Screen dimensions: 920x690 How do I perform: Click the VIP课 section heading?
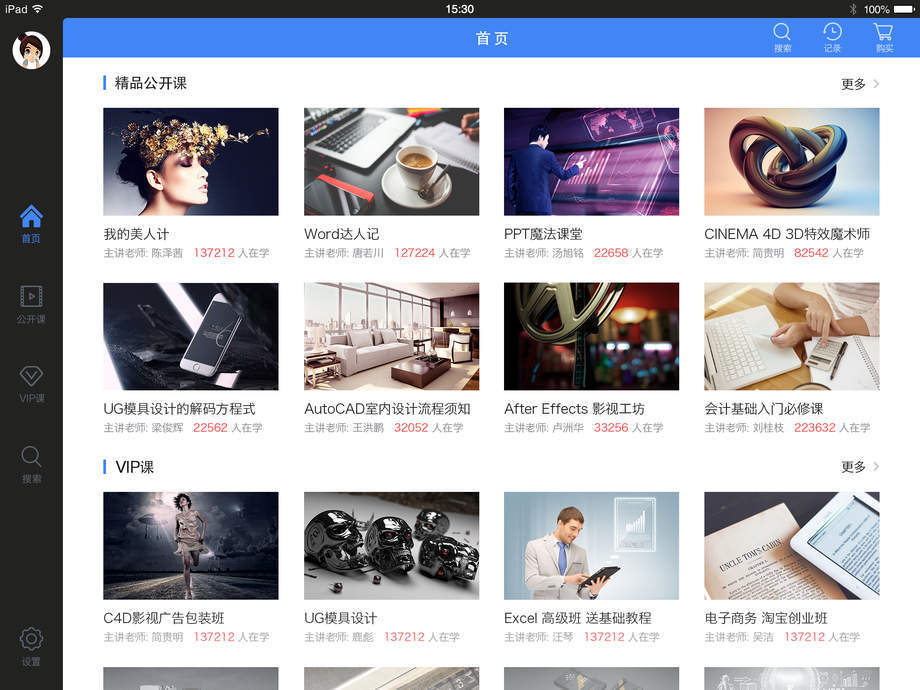[x=134, y=467]
